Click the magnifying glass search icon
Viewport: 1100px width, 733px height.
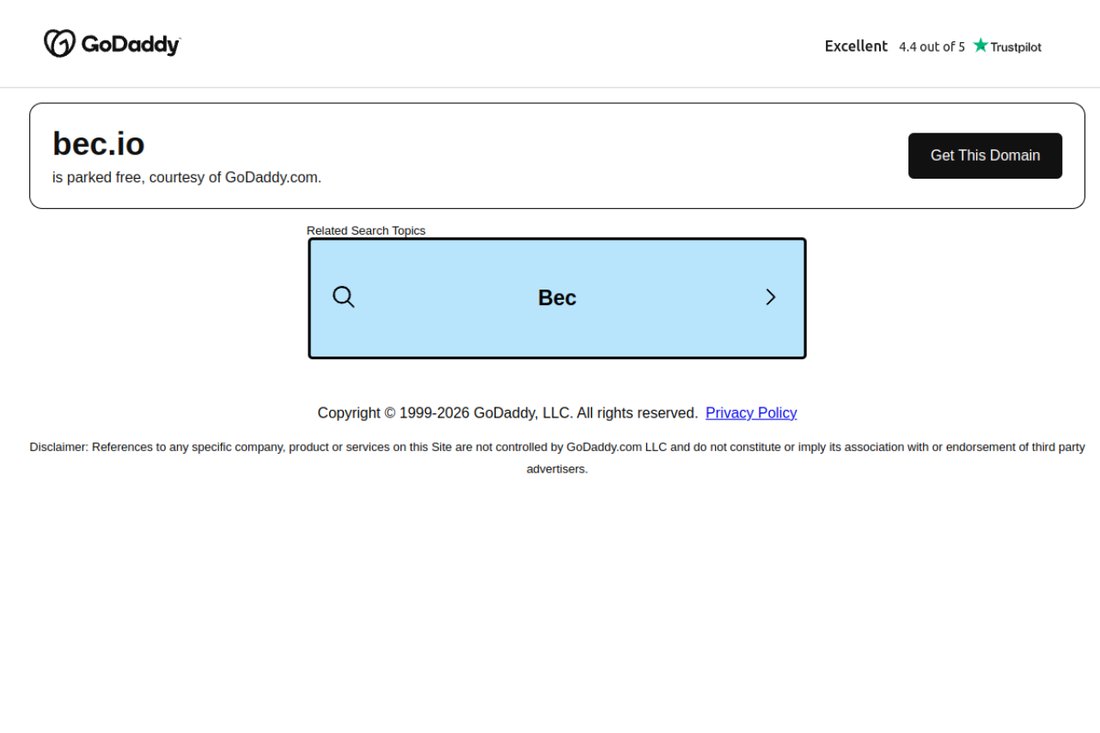pos(343,297)
